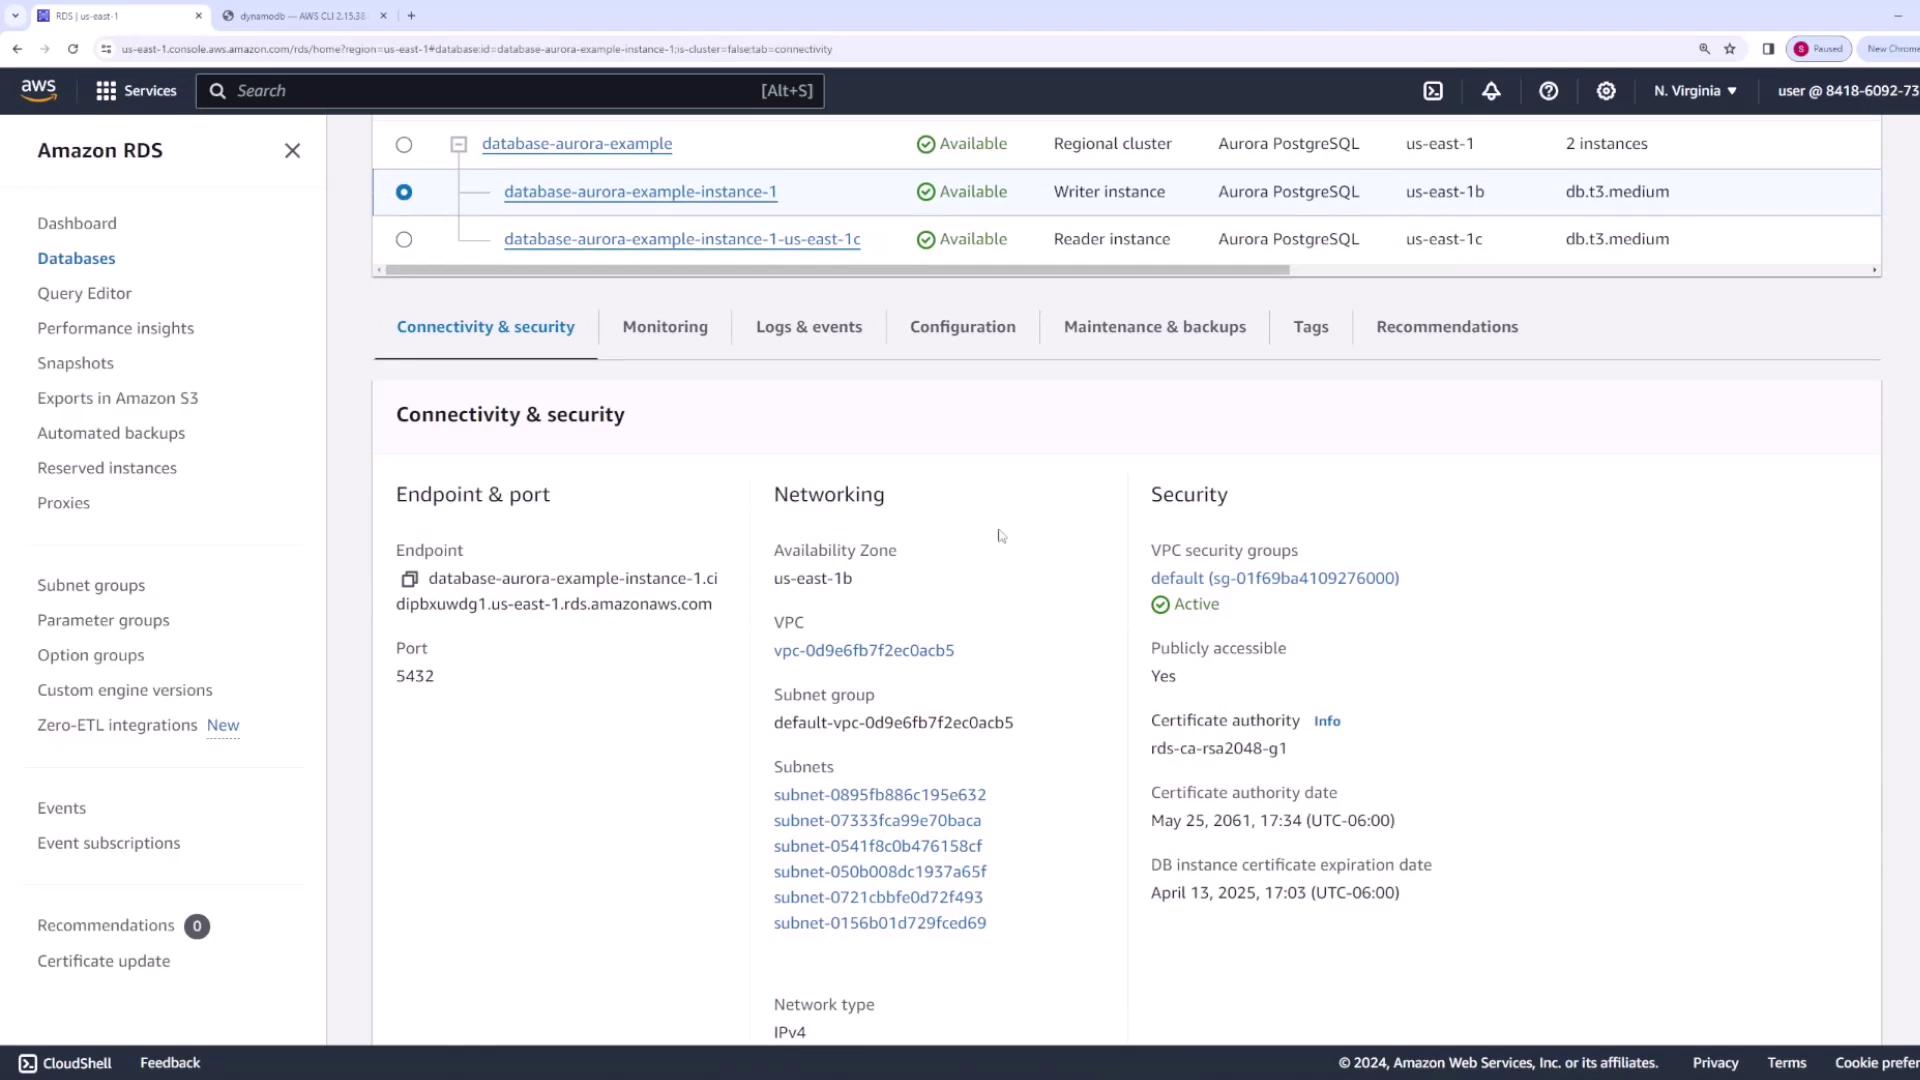Select the reader instance us-east-1c radio button

pos(404,240)
